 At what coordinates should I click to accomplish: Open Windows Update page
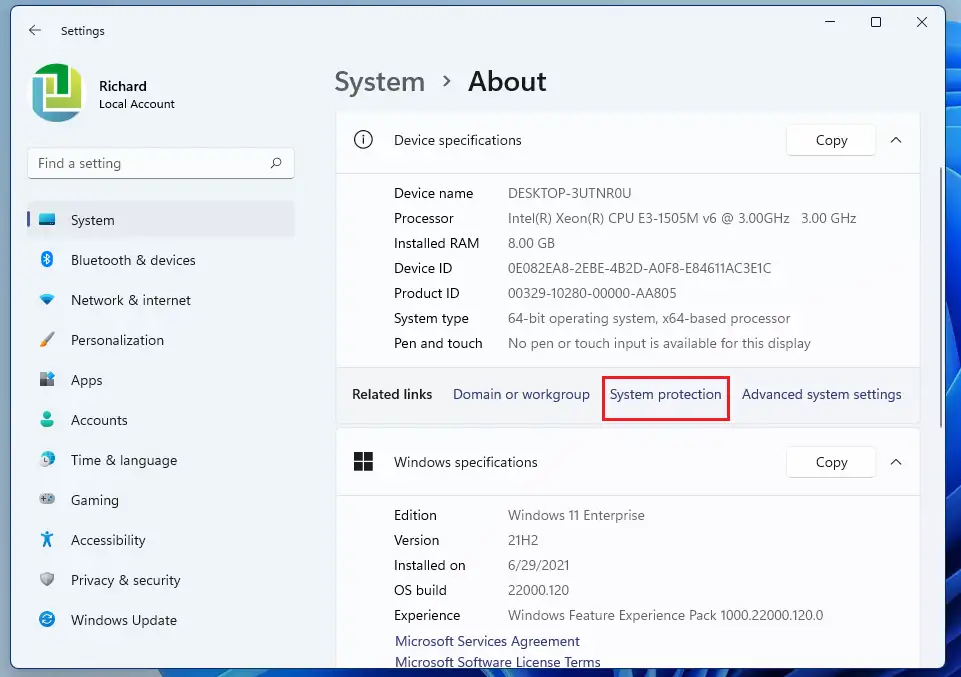[x=161, y=620]
